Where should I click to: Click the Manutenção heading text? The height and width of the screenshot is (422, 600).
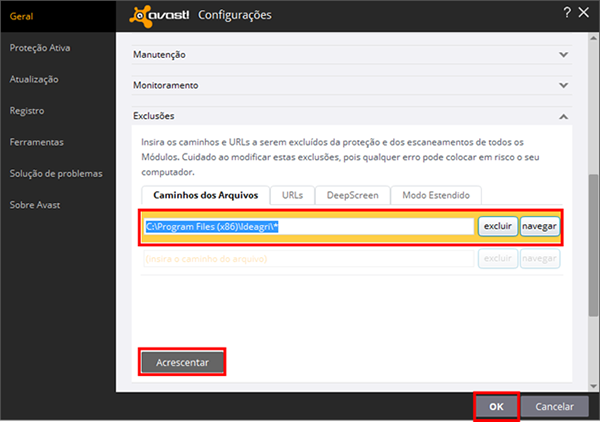click(x=159, y=55)
